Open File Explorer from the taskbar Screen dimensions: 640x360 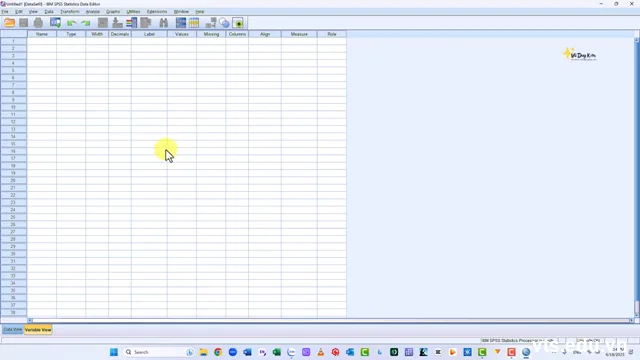coord(203,352)
